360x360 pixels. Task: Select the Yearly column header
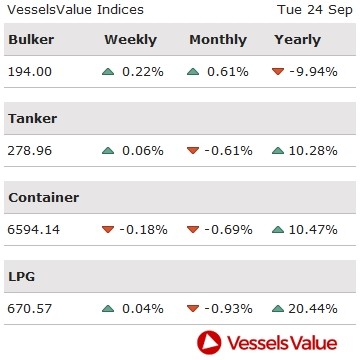point(298,40)
